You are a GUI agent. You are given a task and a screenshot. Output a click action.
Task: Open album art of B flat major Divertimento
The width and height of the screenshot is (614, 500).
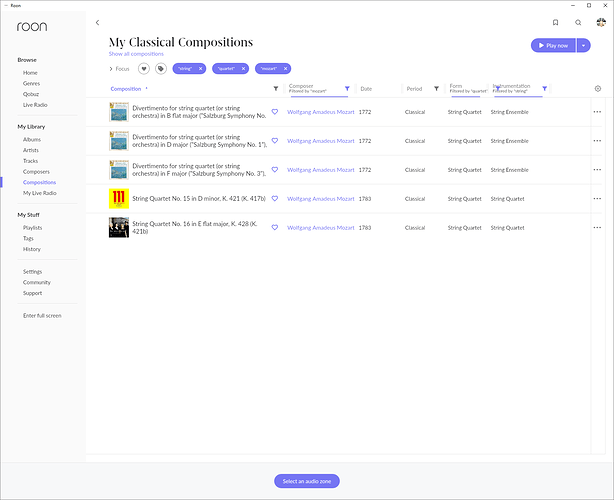click(x=119, y=112)
